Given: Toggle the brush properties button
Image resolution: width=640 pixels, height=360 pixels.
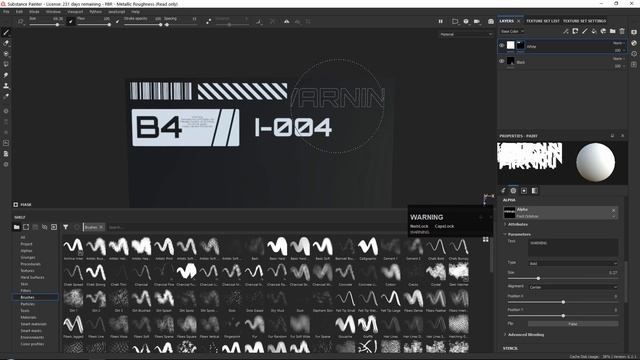Looking at the screenshot, I should pyautogui.click(x=503, y=191).
